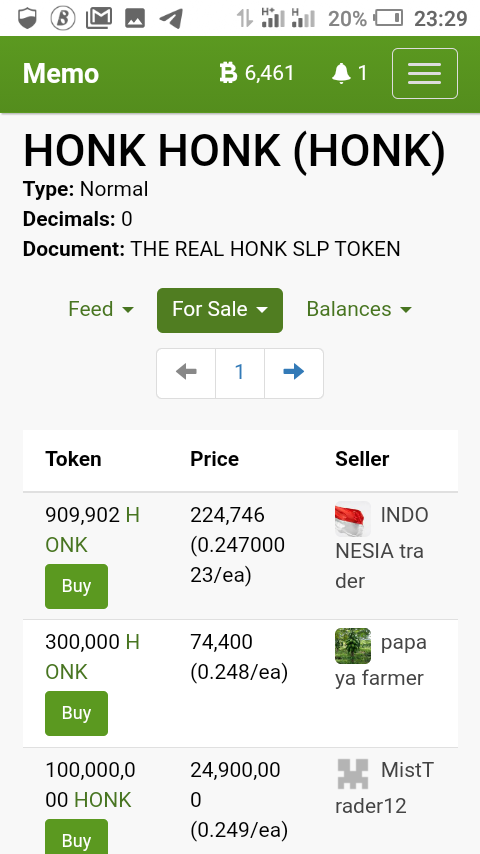The image size is (480, 854).
Task: Open papaya farmer profile picture
Action: pos(353,646)
